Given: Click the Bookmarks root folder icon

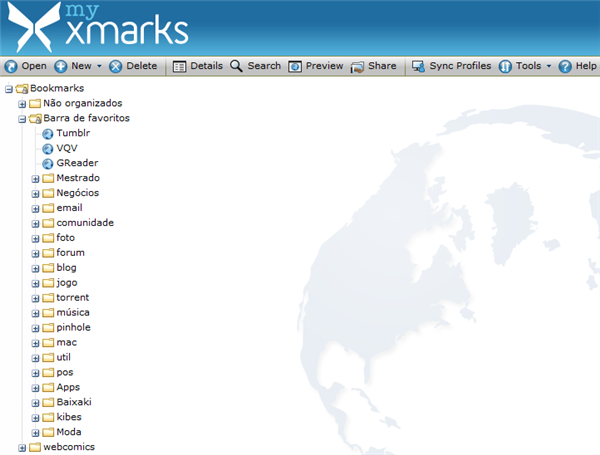Looking at the screenshot, I should (x=22, y=89).
